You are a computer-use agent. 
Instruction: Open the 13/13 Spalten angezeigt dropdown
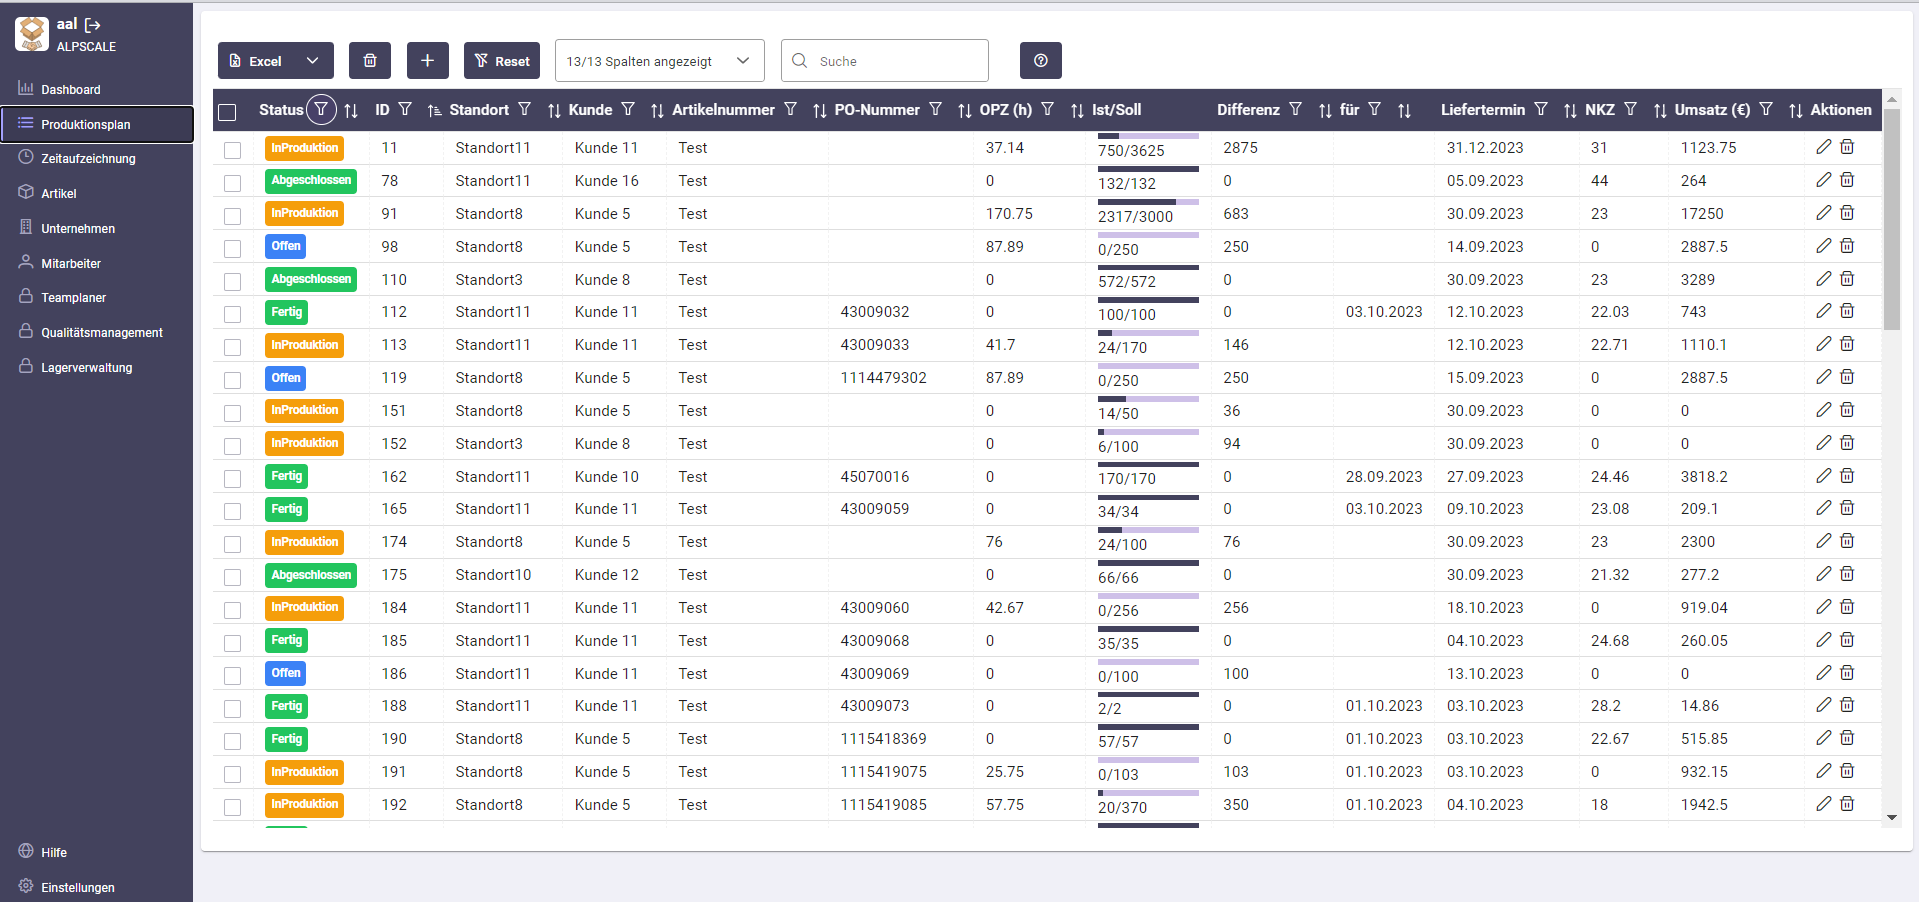660,61
